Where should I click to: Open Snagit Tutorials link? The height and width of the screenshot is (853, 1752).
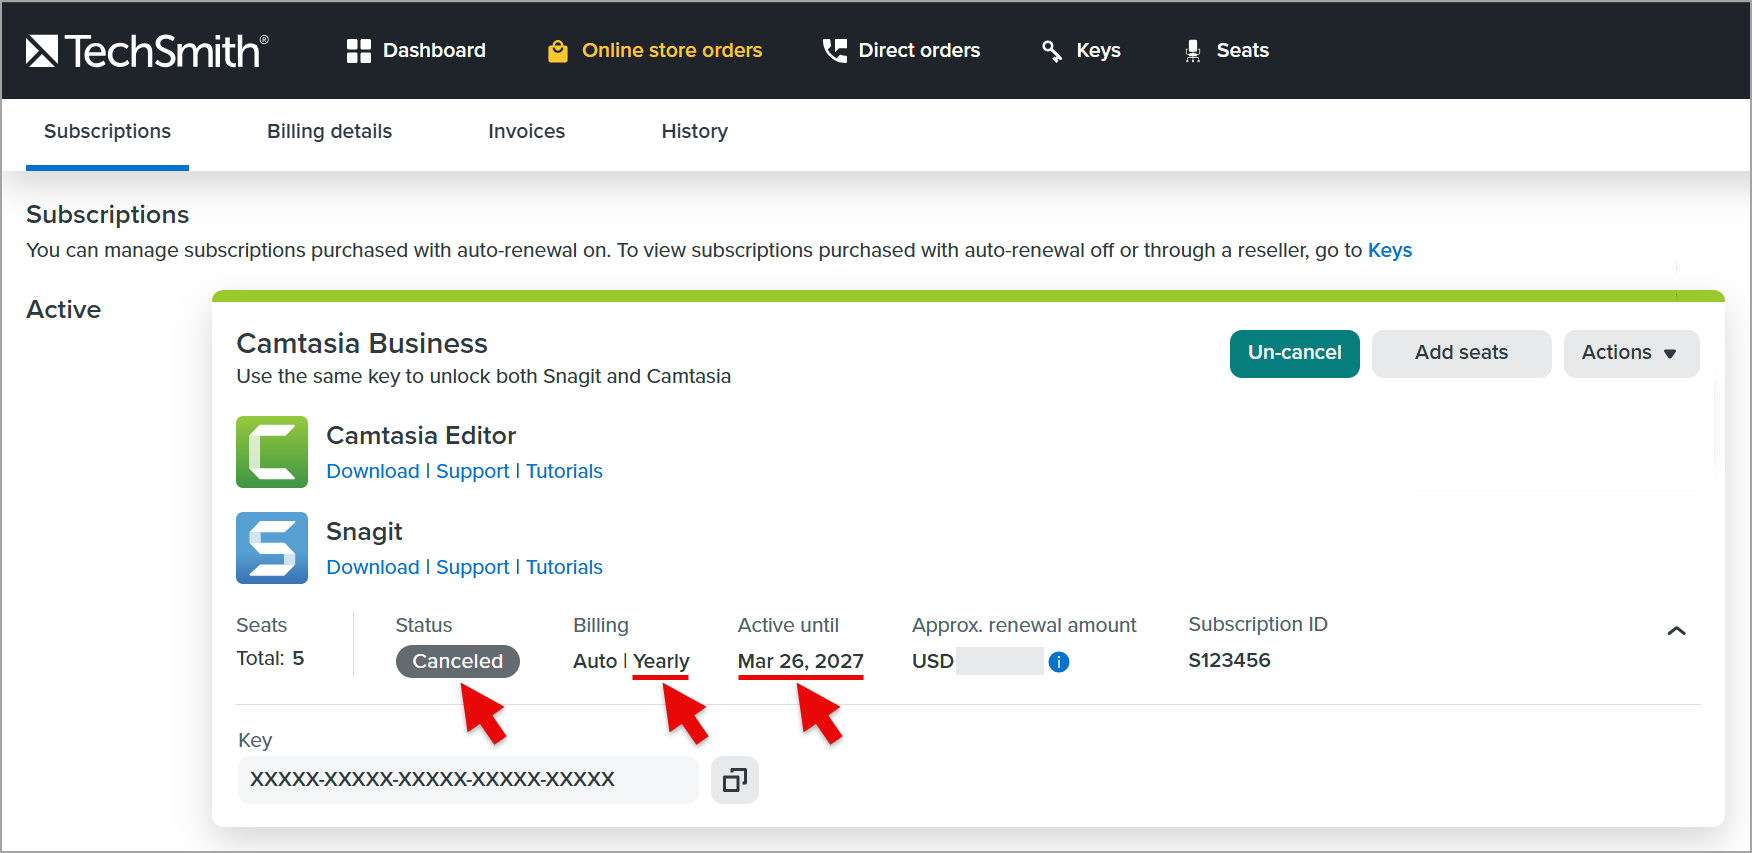coord(564,568)
